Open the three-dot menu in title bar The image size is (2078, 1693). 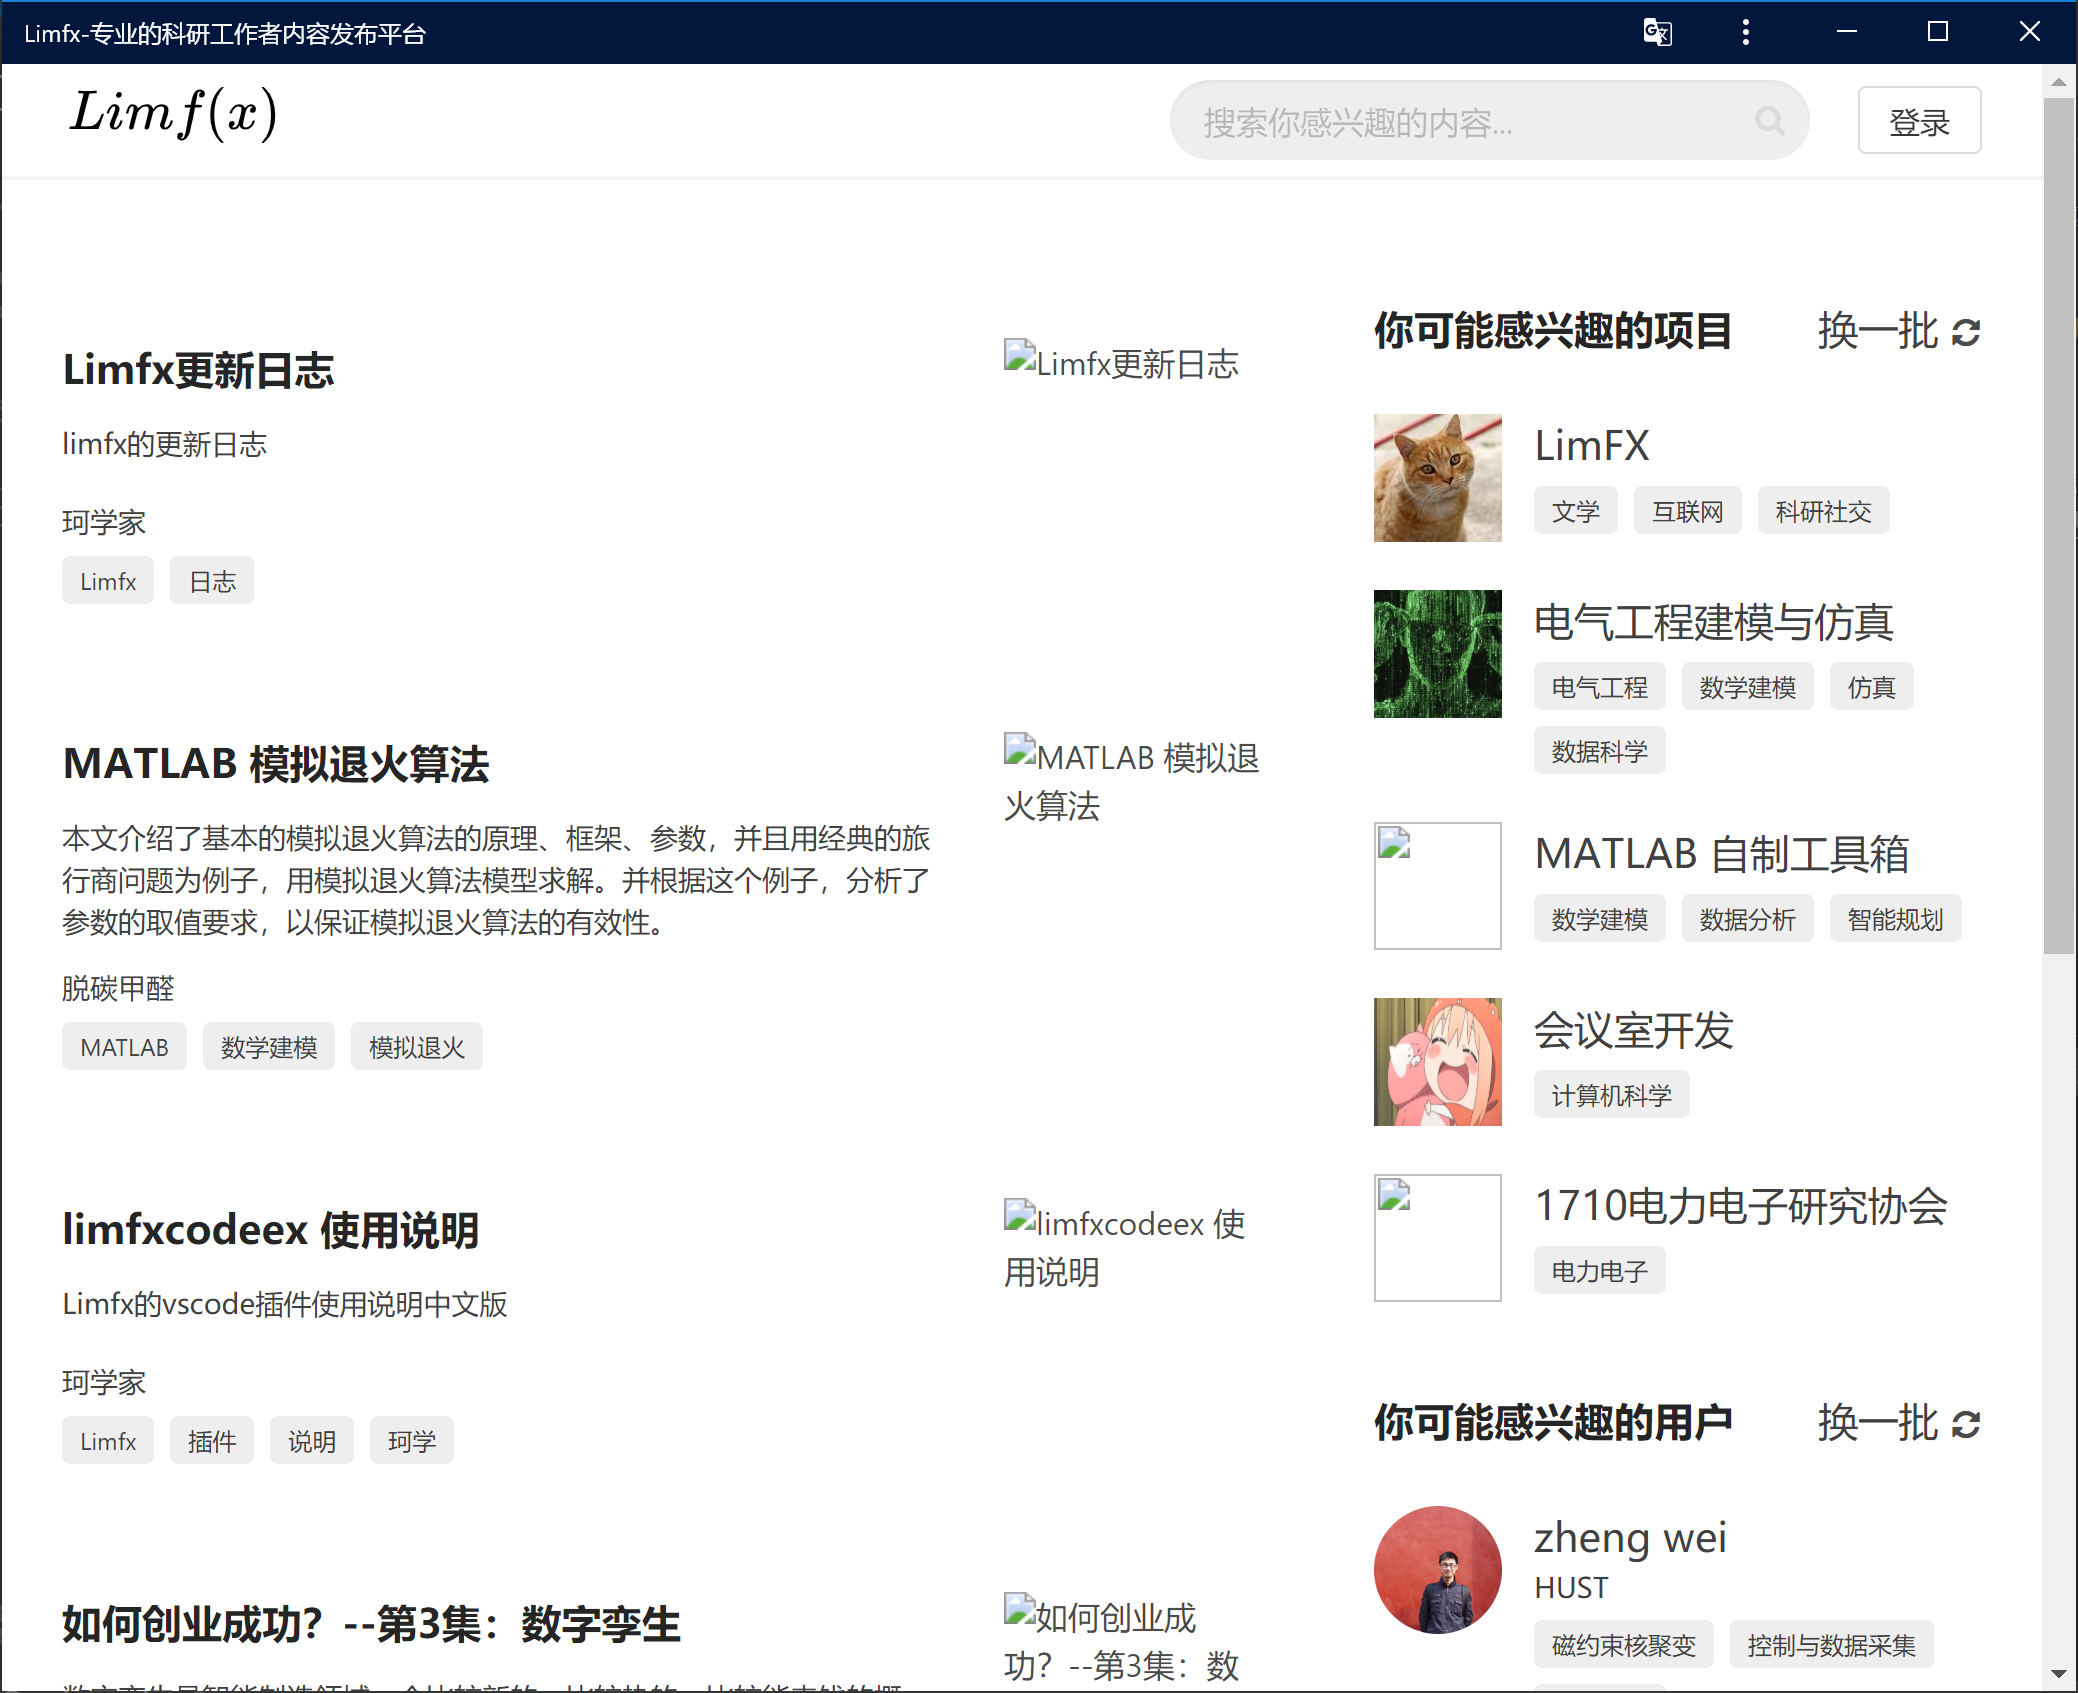click(1746, 33)
